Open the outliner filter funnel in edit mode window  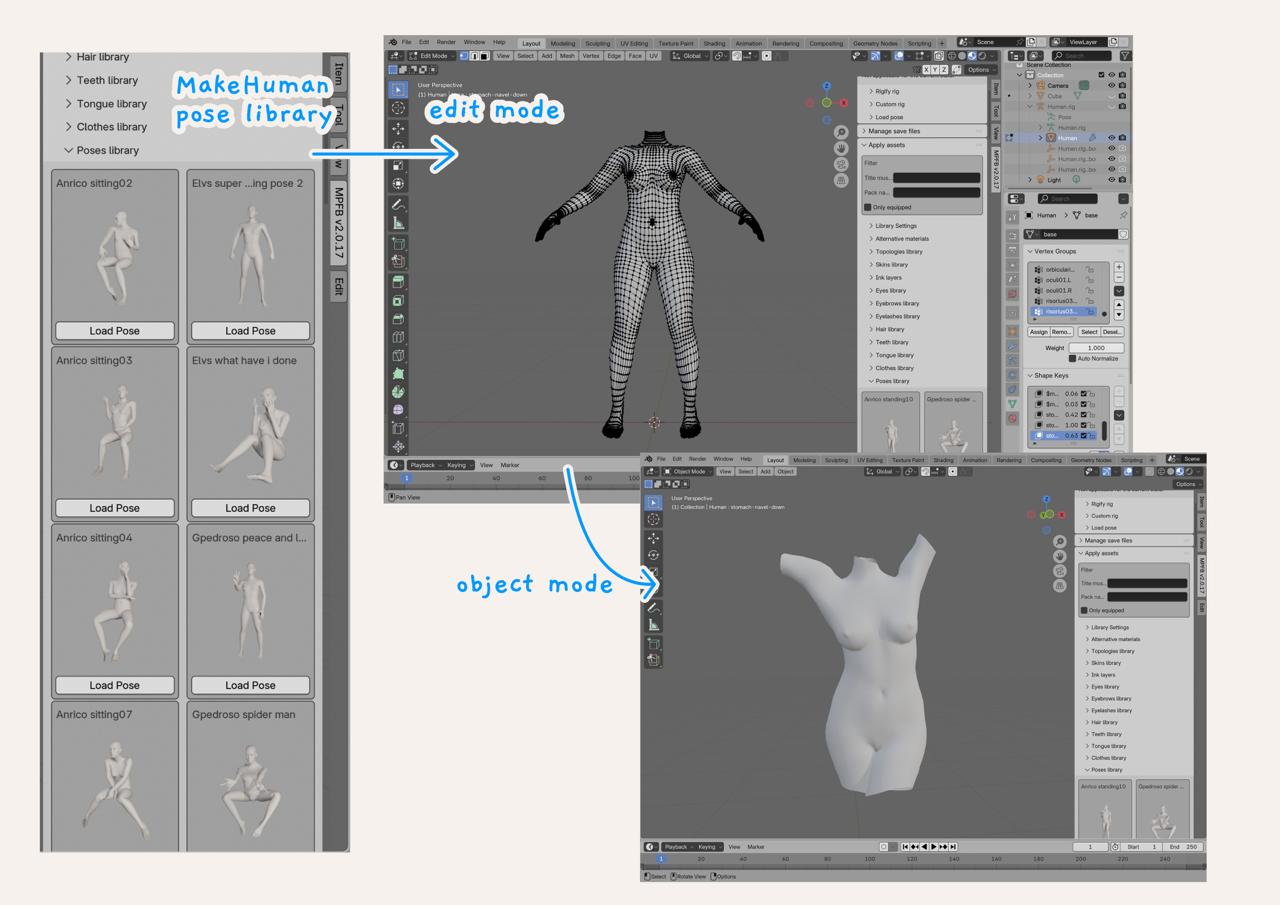1125,56
